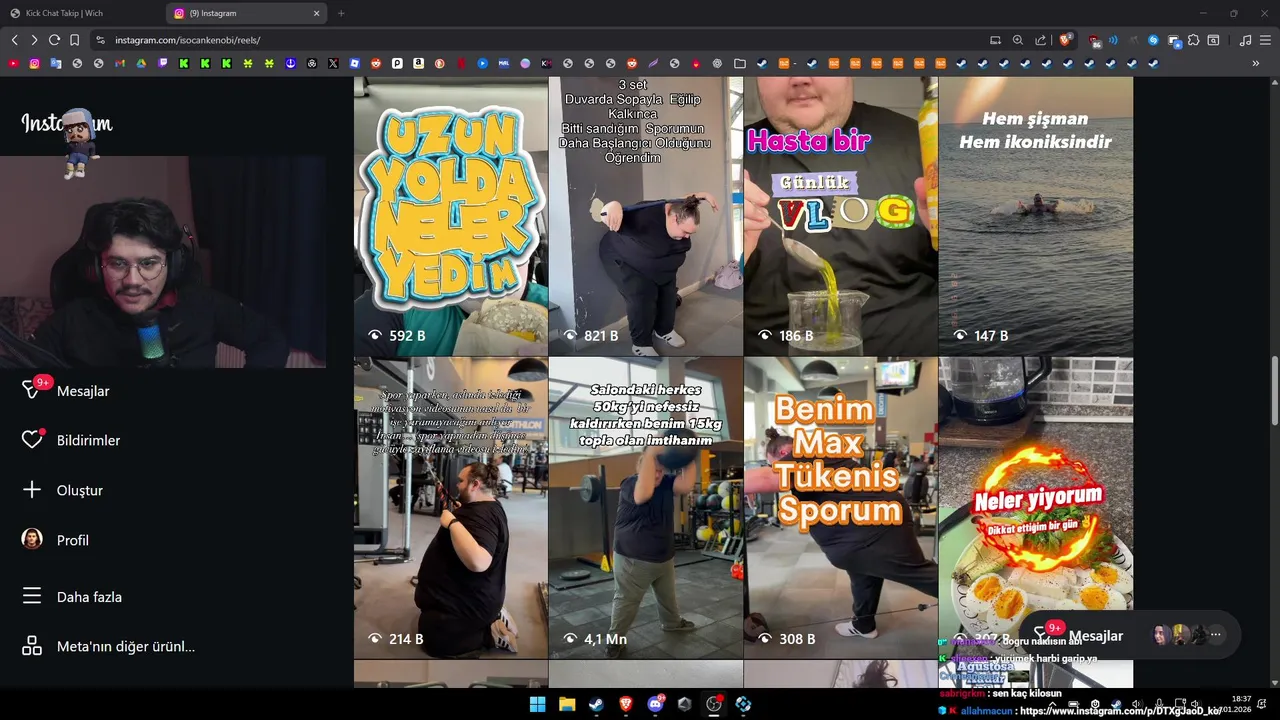Click the Mesajlar messenger icon in sidebar
This screenshot has width=1280, height=720.
32,390
